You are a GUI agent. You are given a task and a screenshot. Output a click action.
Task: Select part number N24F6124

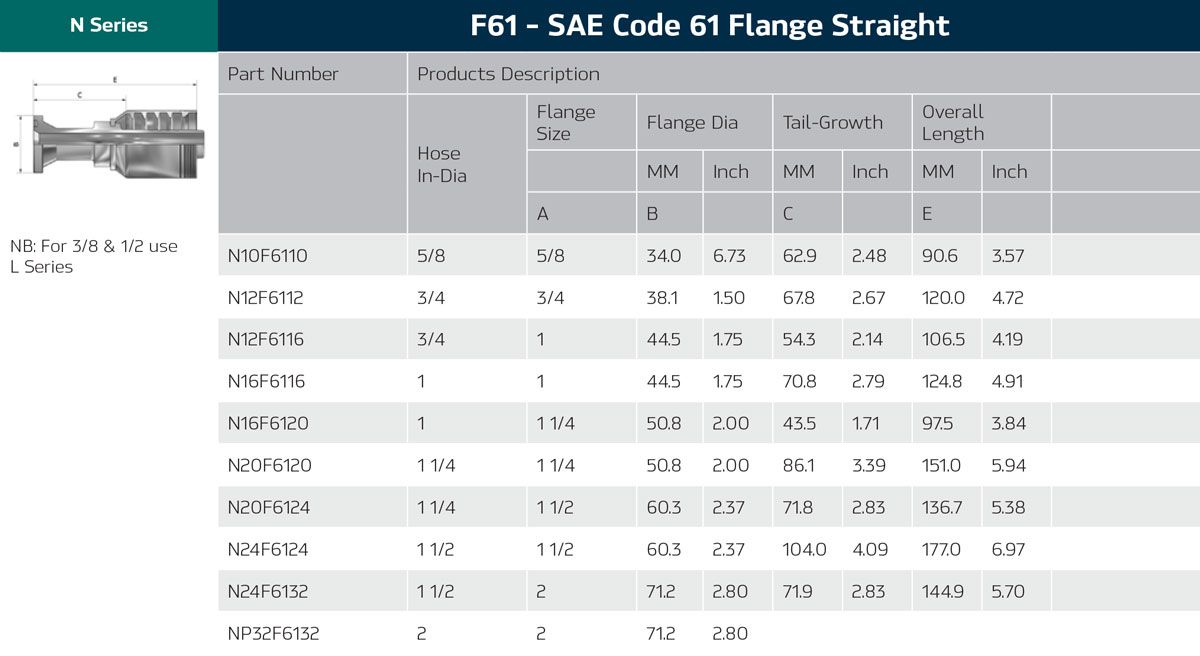point(269,550)
